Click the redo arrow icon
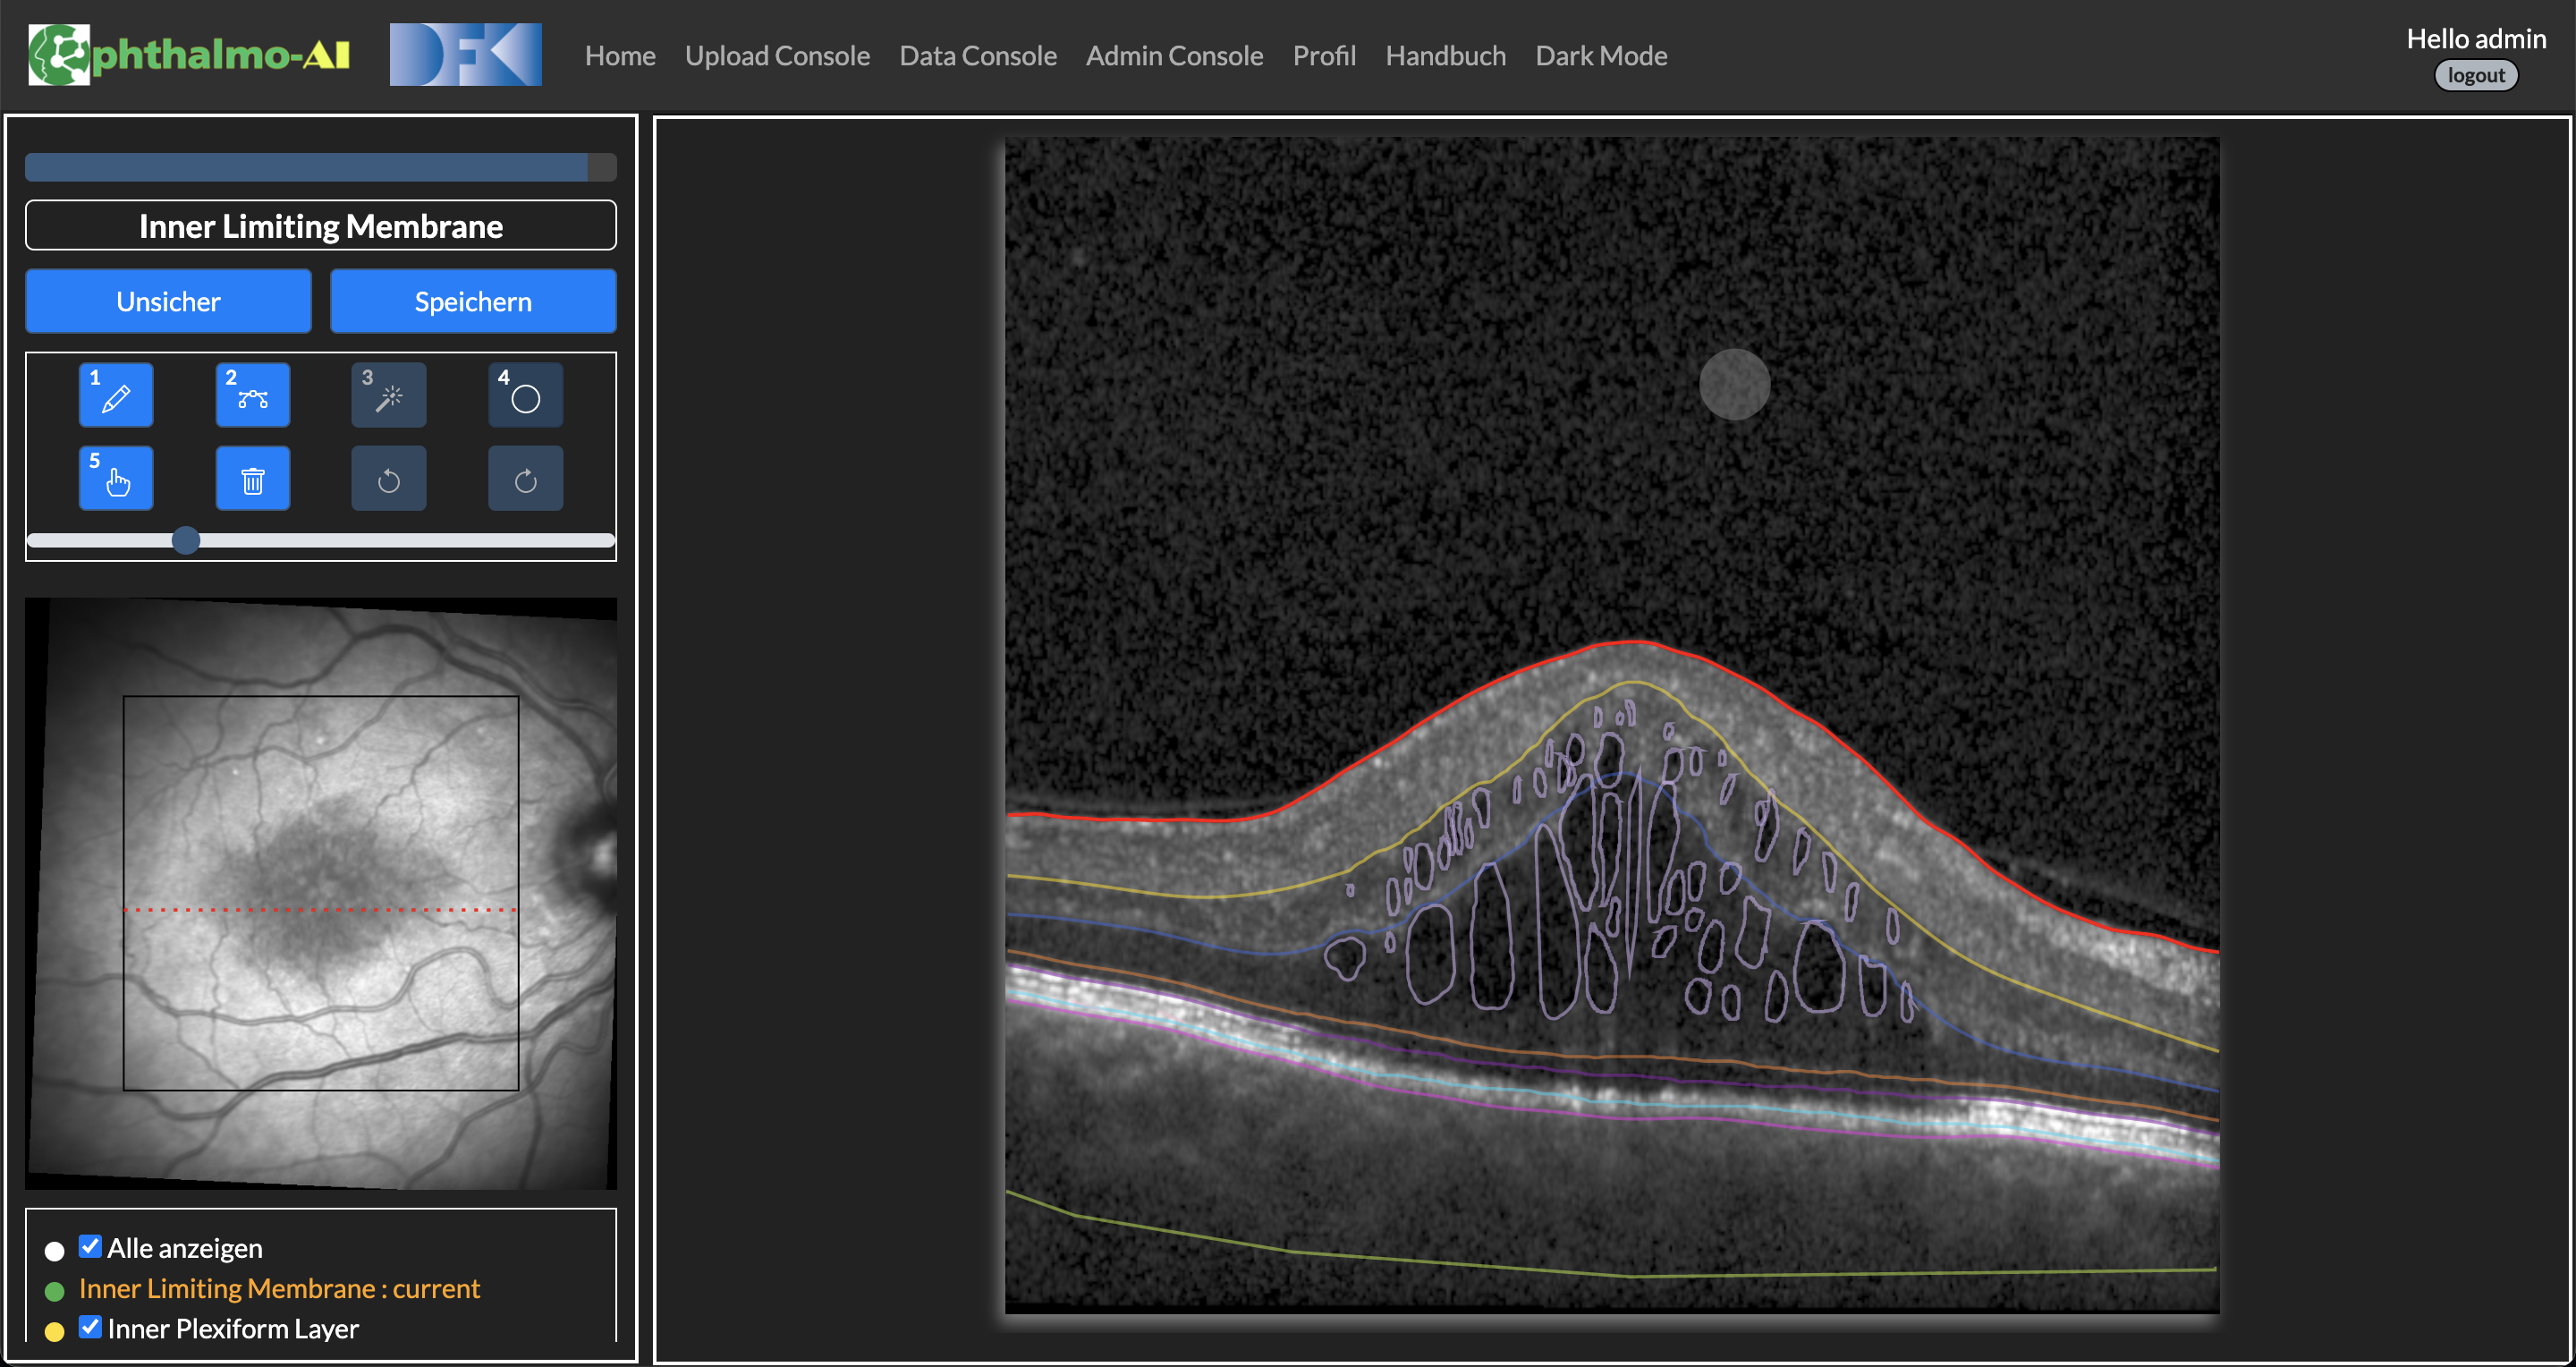2576x1367 pixels. point(526,478)
